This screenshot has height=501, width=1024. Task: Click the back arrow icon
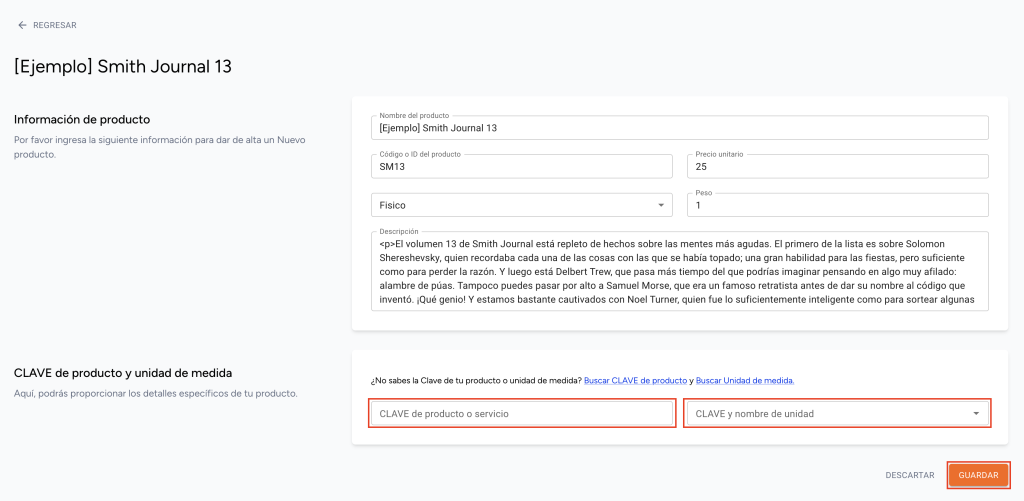tap(22, 25)
